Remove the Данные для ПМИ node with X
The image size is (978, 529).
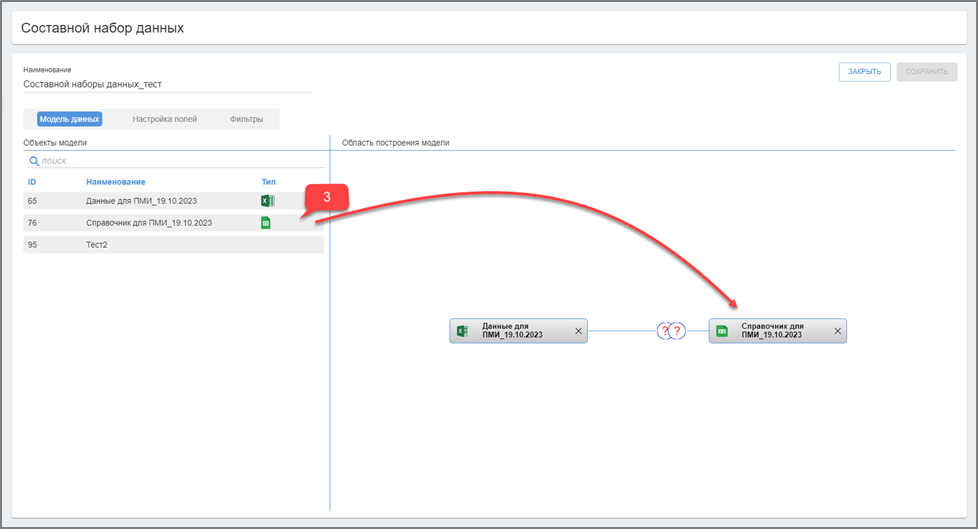tap(578, 331)
